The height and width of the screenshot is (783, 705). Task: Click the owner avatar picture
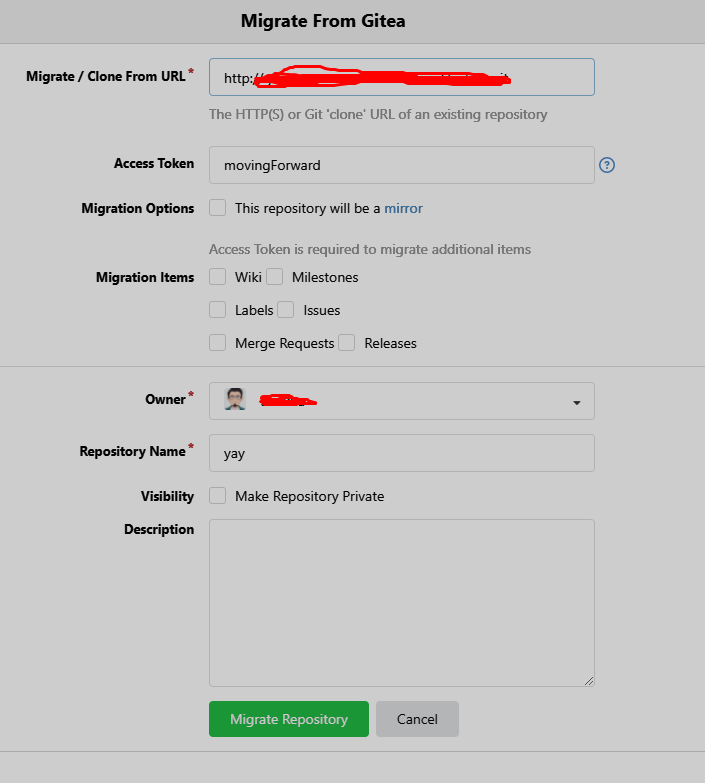[235, 399]
